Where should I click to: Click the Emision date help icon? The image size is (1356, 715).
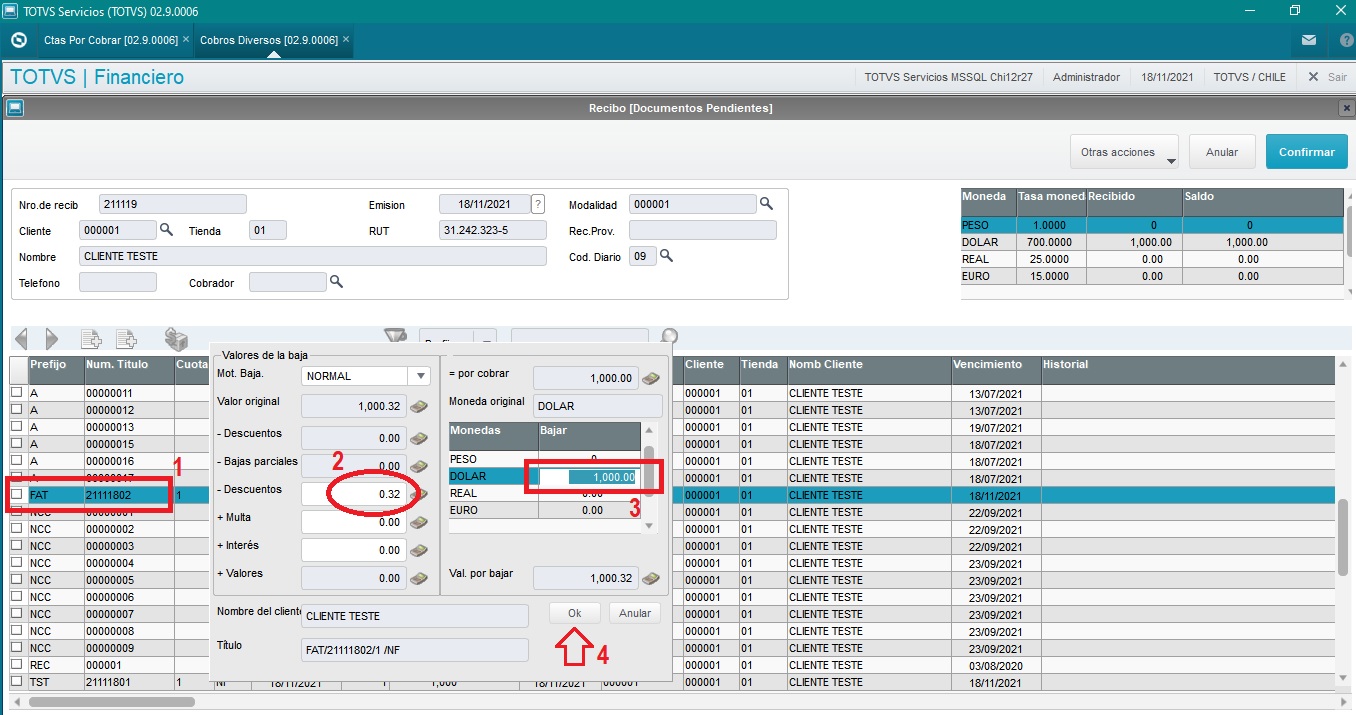pos(538,204)
